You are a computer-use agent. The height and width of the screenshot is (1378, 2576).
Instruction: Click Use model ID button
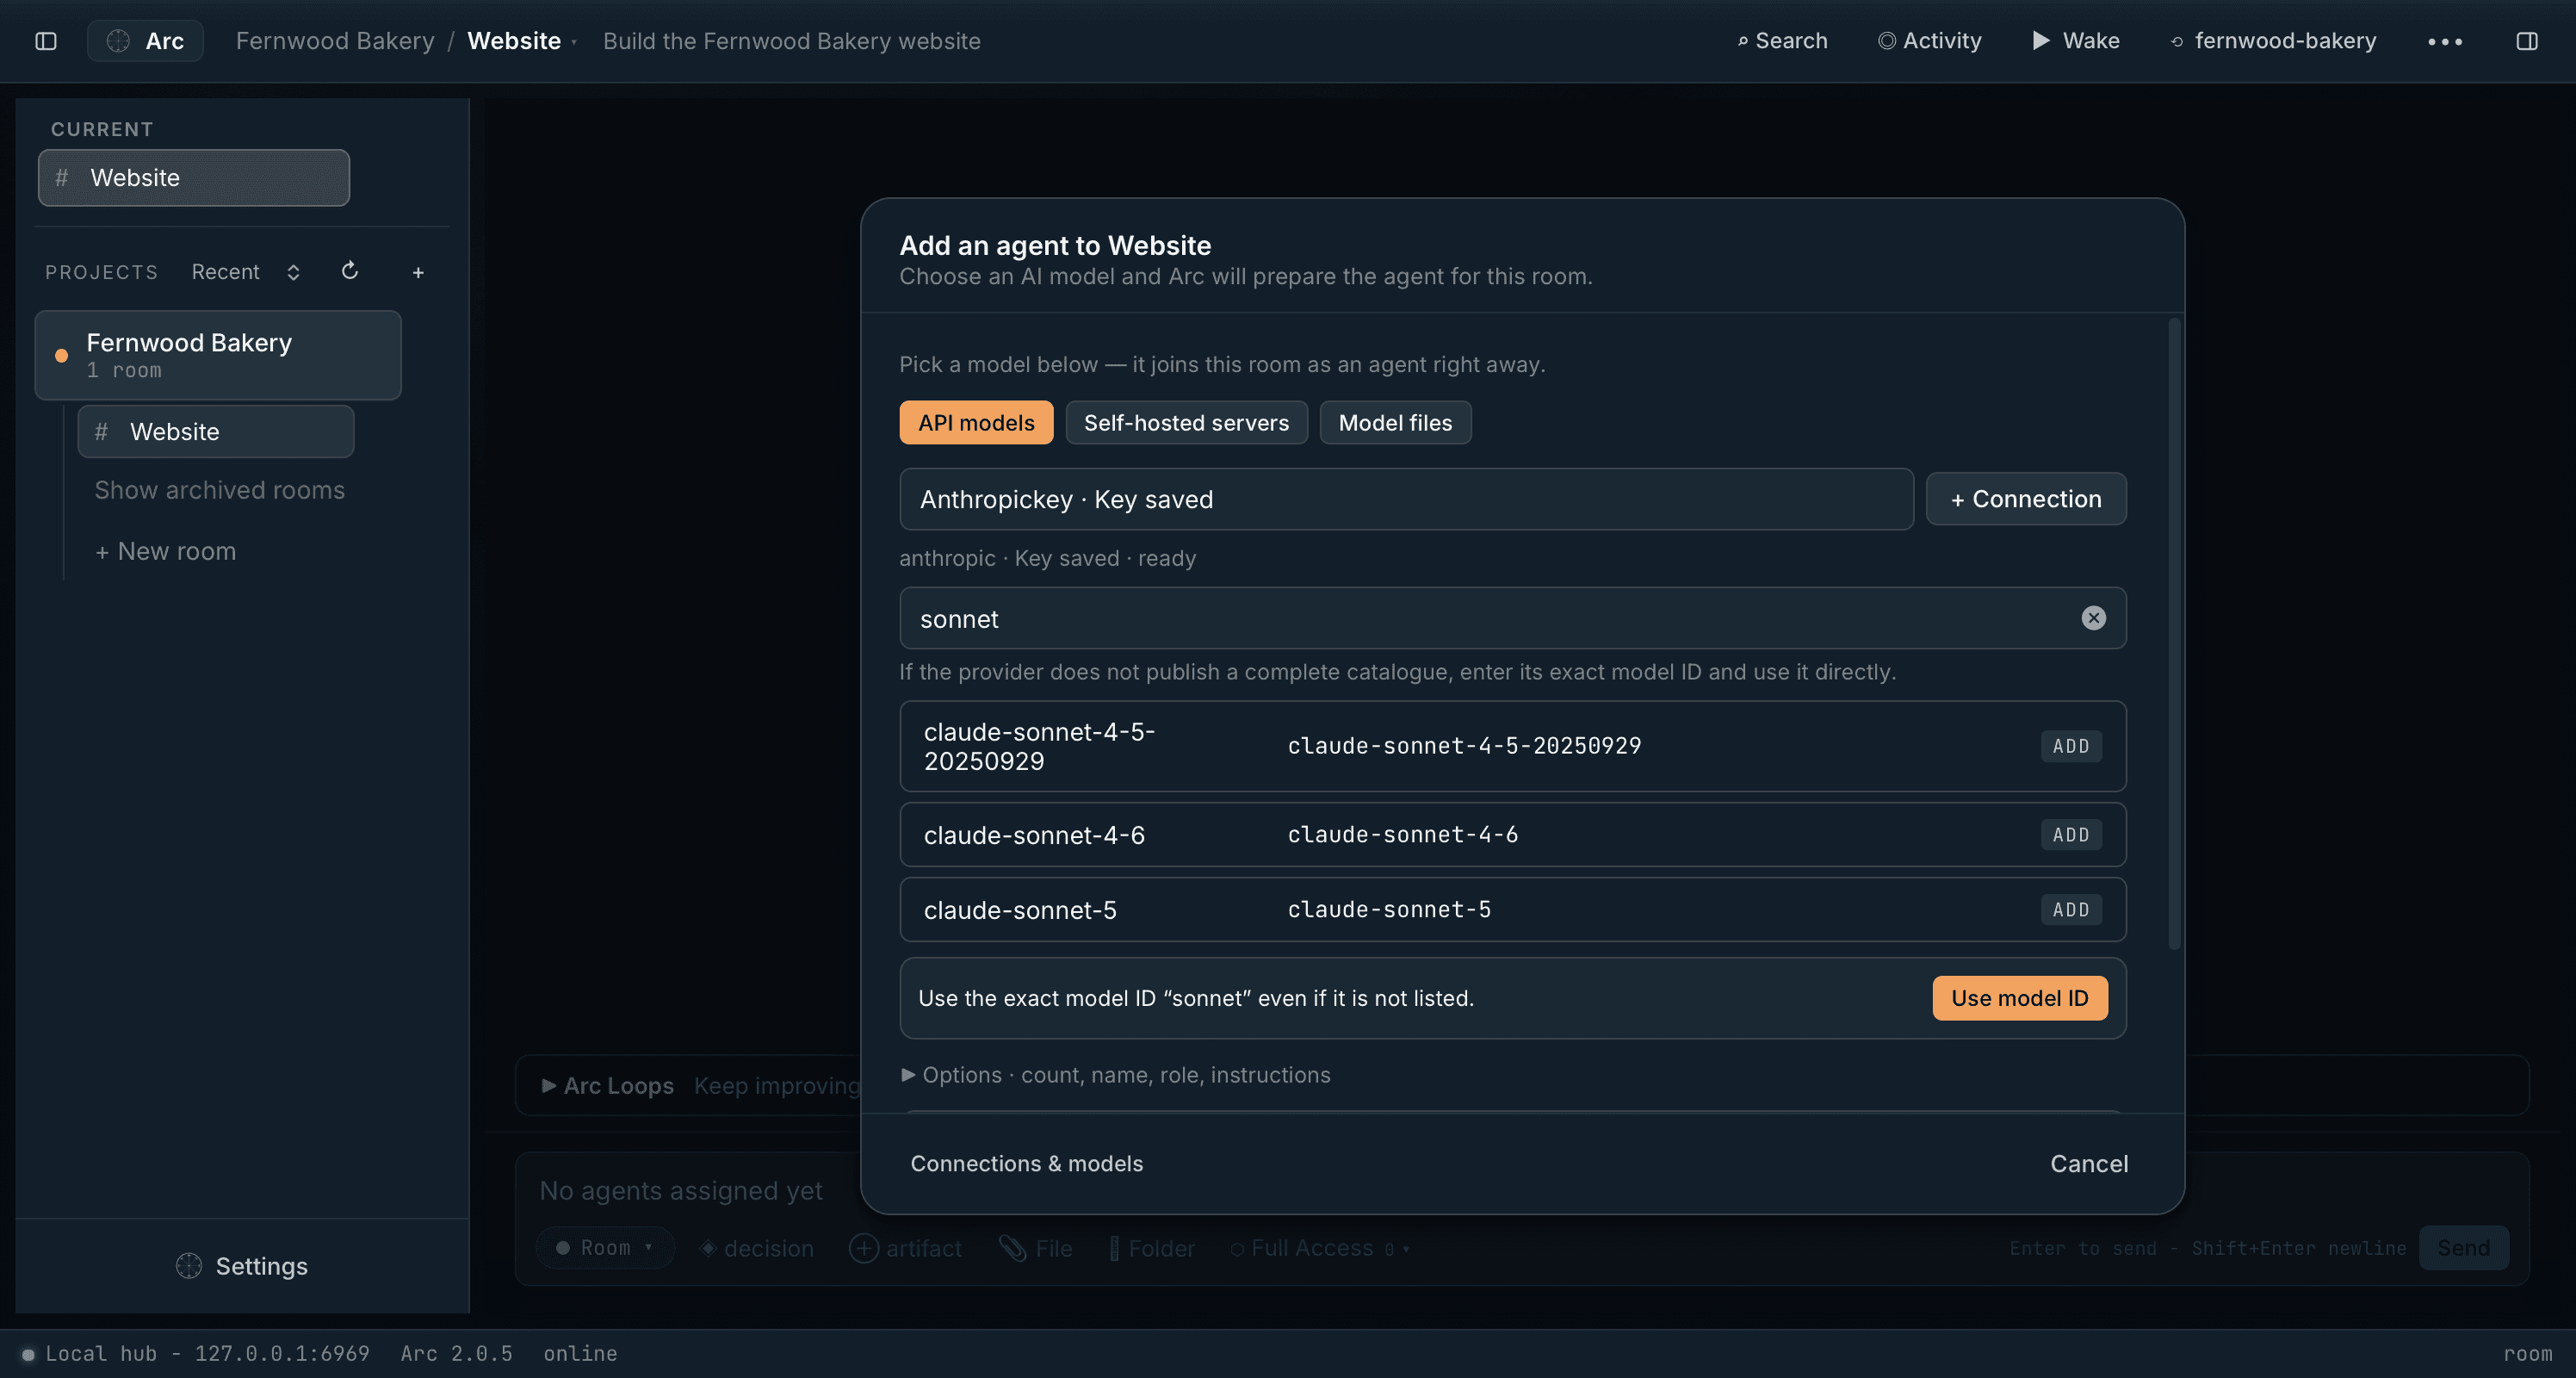point(2020,998)
